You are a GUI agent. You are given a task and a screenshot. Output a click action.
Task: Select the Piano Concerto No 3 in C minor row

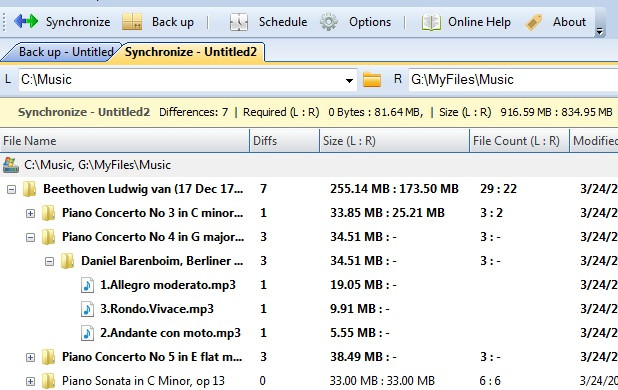(153, 213)
